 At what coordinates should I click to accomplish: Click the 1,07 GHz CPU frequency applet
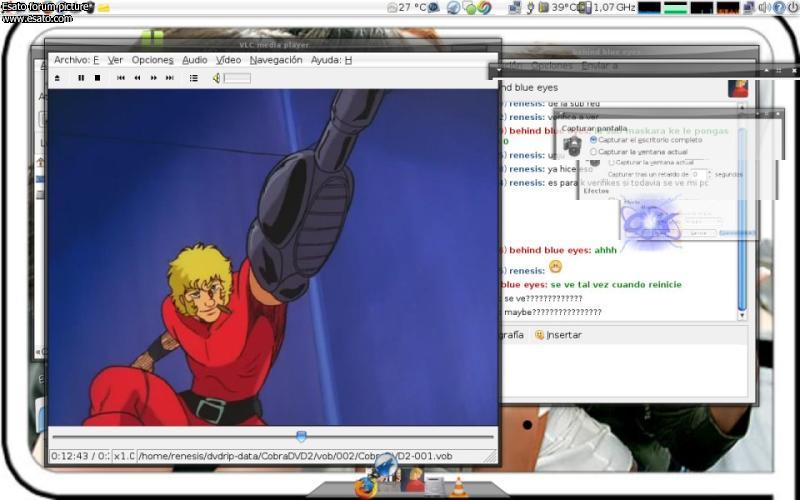pos(609,8)
